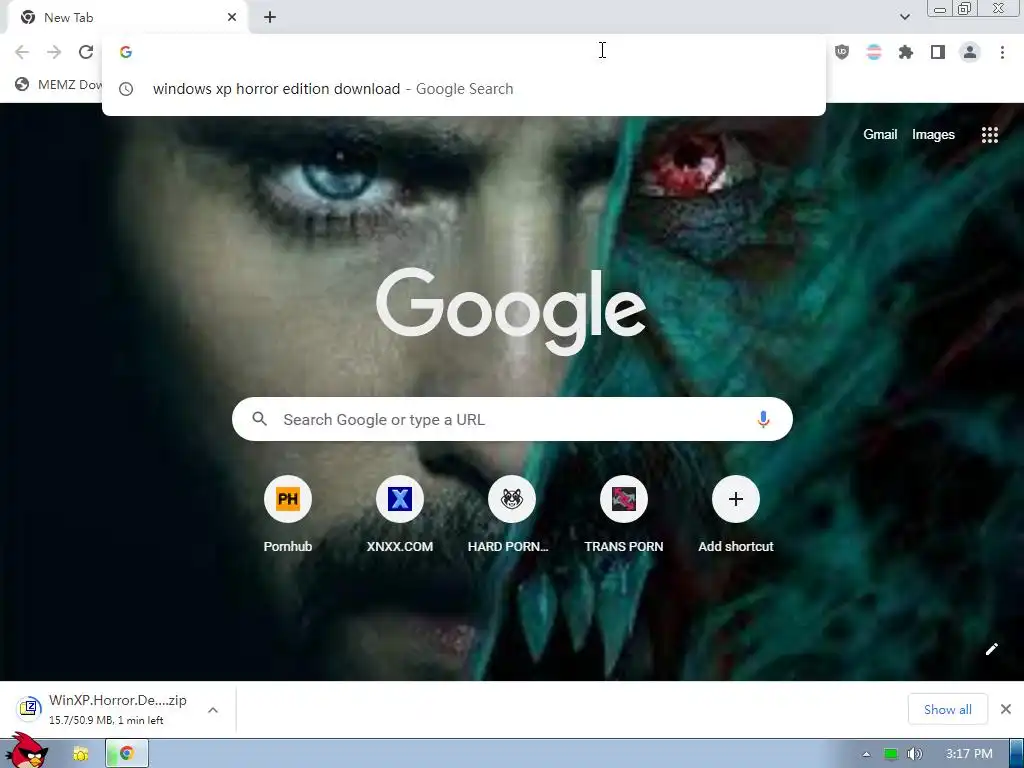Open Chrome's three-dot menu
This screenshot has height=768, width=1024.
pyautogui.click(x=1002, y=52)
